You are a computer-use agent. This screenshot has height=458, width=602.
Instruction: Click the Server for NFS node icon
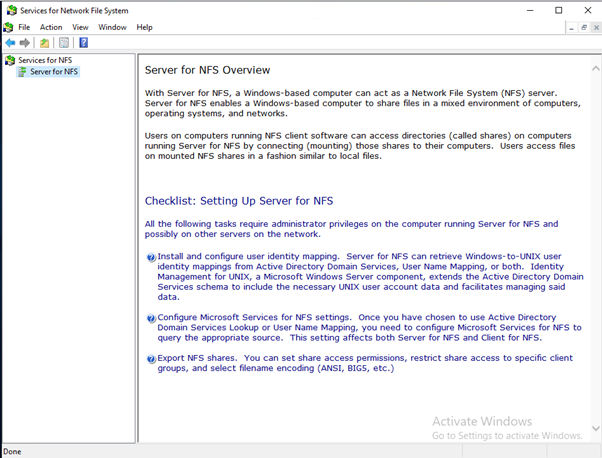(22, 71)
